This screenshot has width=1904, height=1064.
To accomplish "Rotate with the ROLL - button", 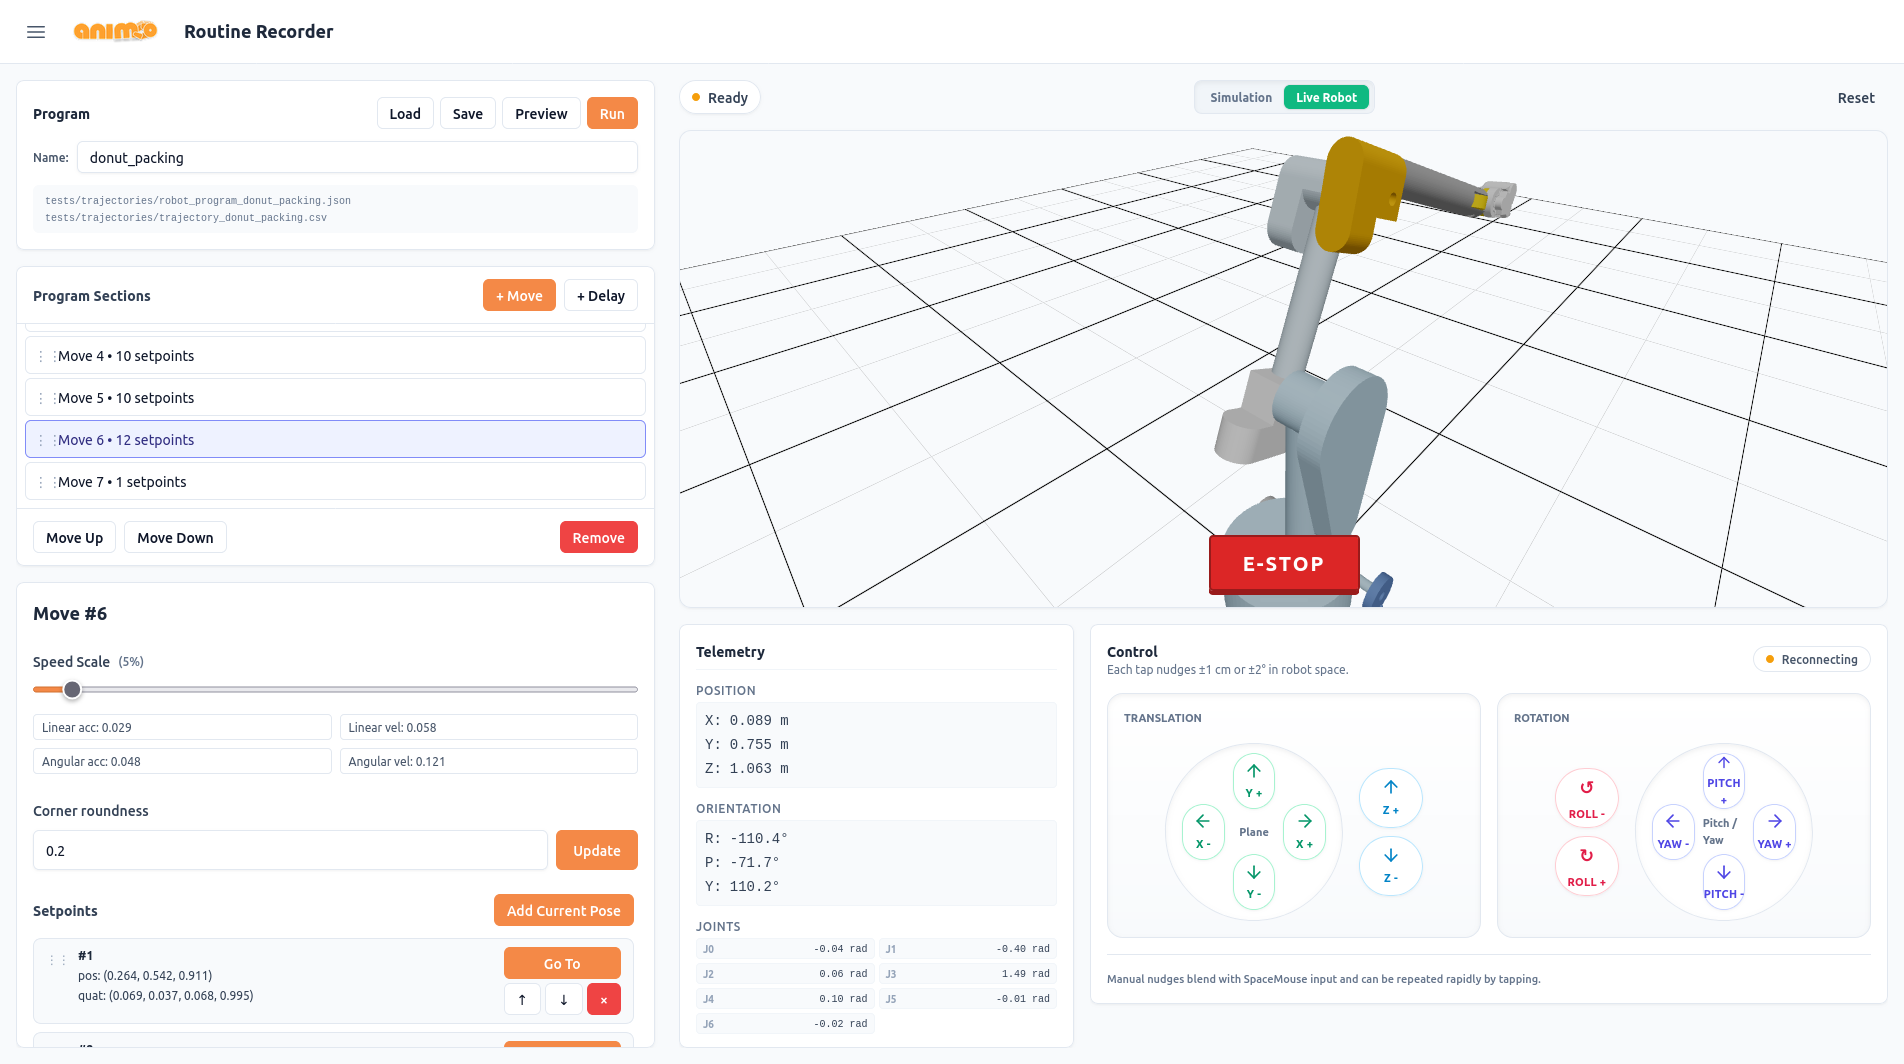I will click(1586, 798).
